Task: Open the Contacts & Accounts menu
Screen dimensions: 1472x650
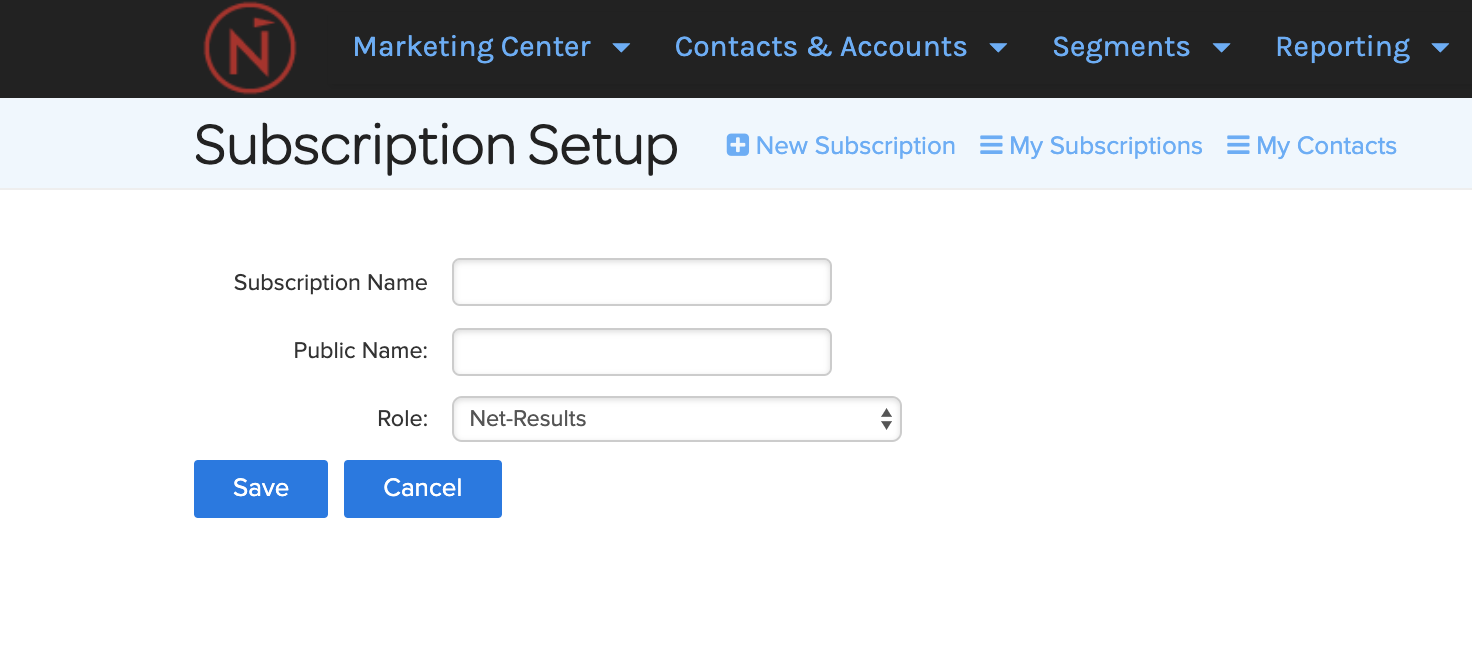Action: 821,47
